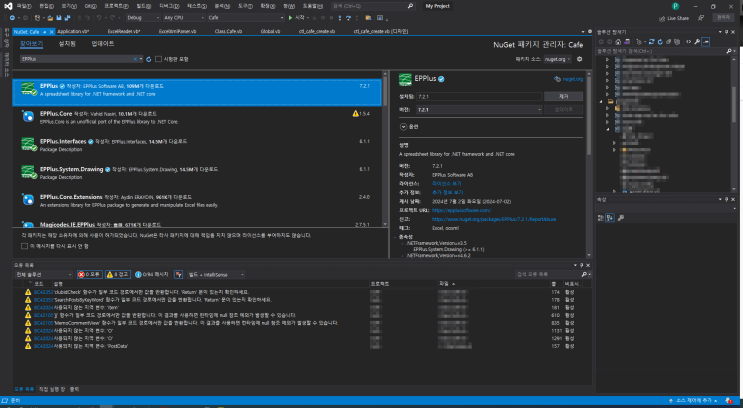The height and width of the screenshot is (408, 743).
Task: Open Solution Explorer properties wrench icon
Action: click(x=697, y=41)
